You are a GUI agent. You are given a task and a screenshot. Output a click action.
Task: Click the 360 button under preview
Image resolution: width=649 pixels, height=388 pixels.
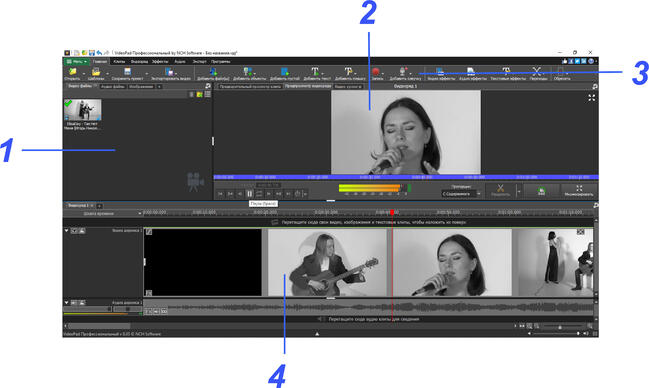point(541,191)
